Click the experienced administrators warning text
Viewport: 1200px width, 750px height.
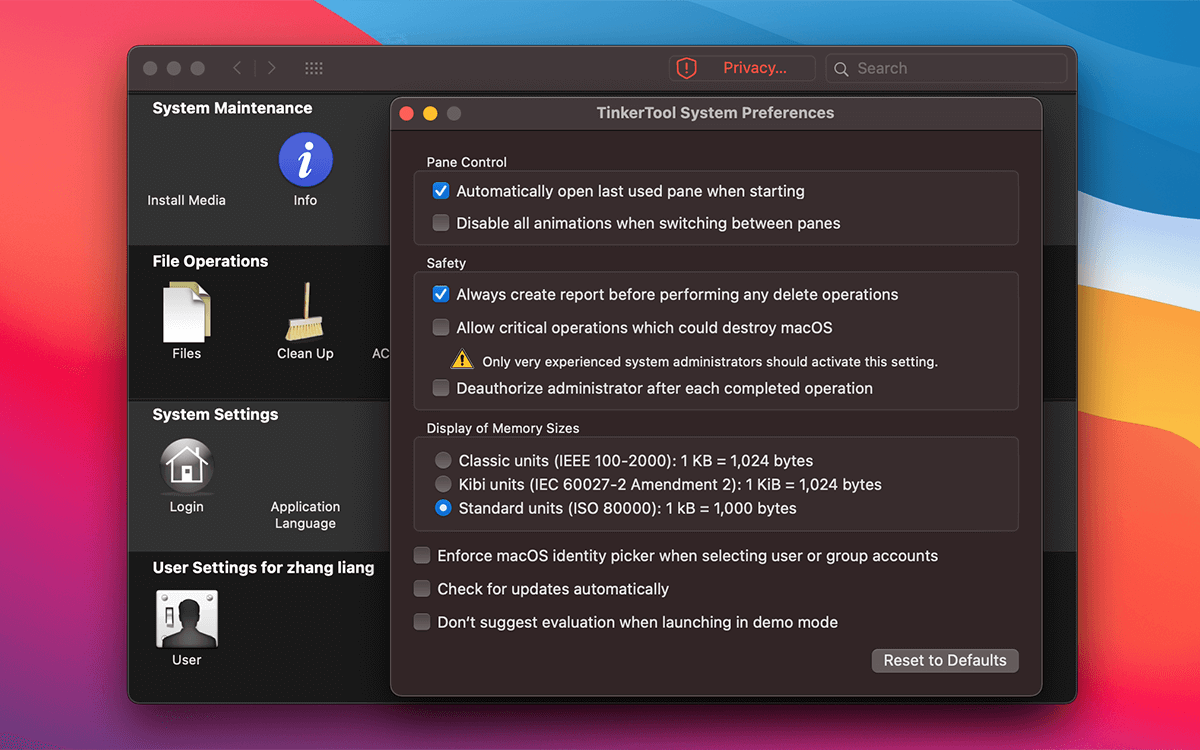tap(710, 362)
